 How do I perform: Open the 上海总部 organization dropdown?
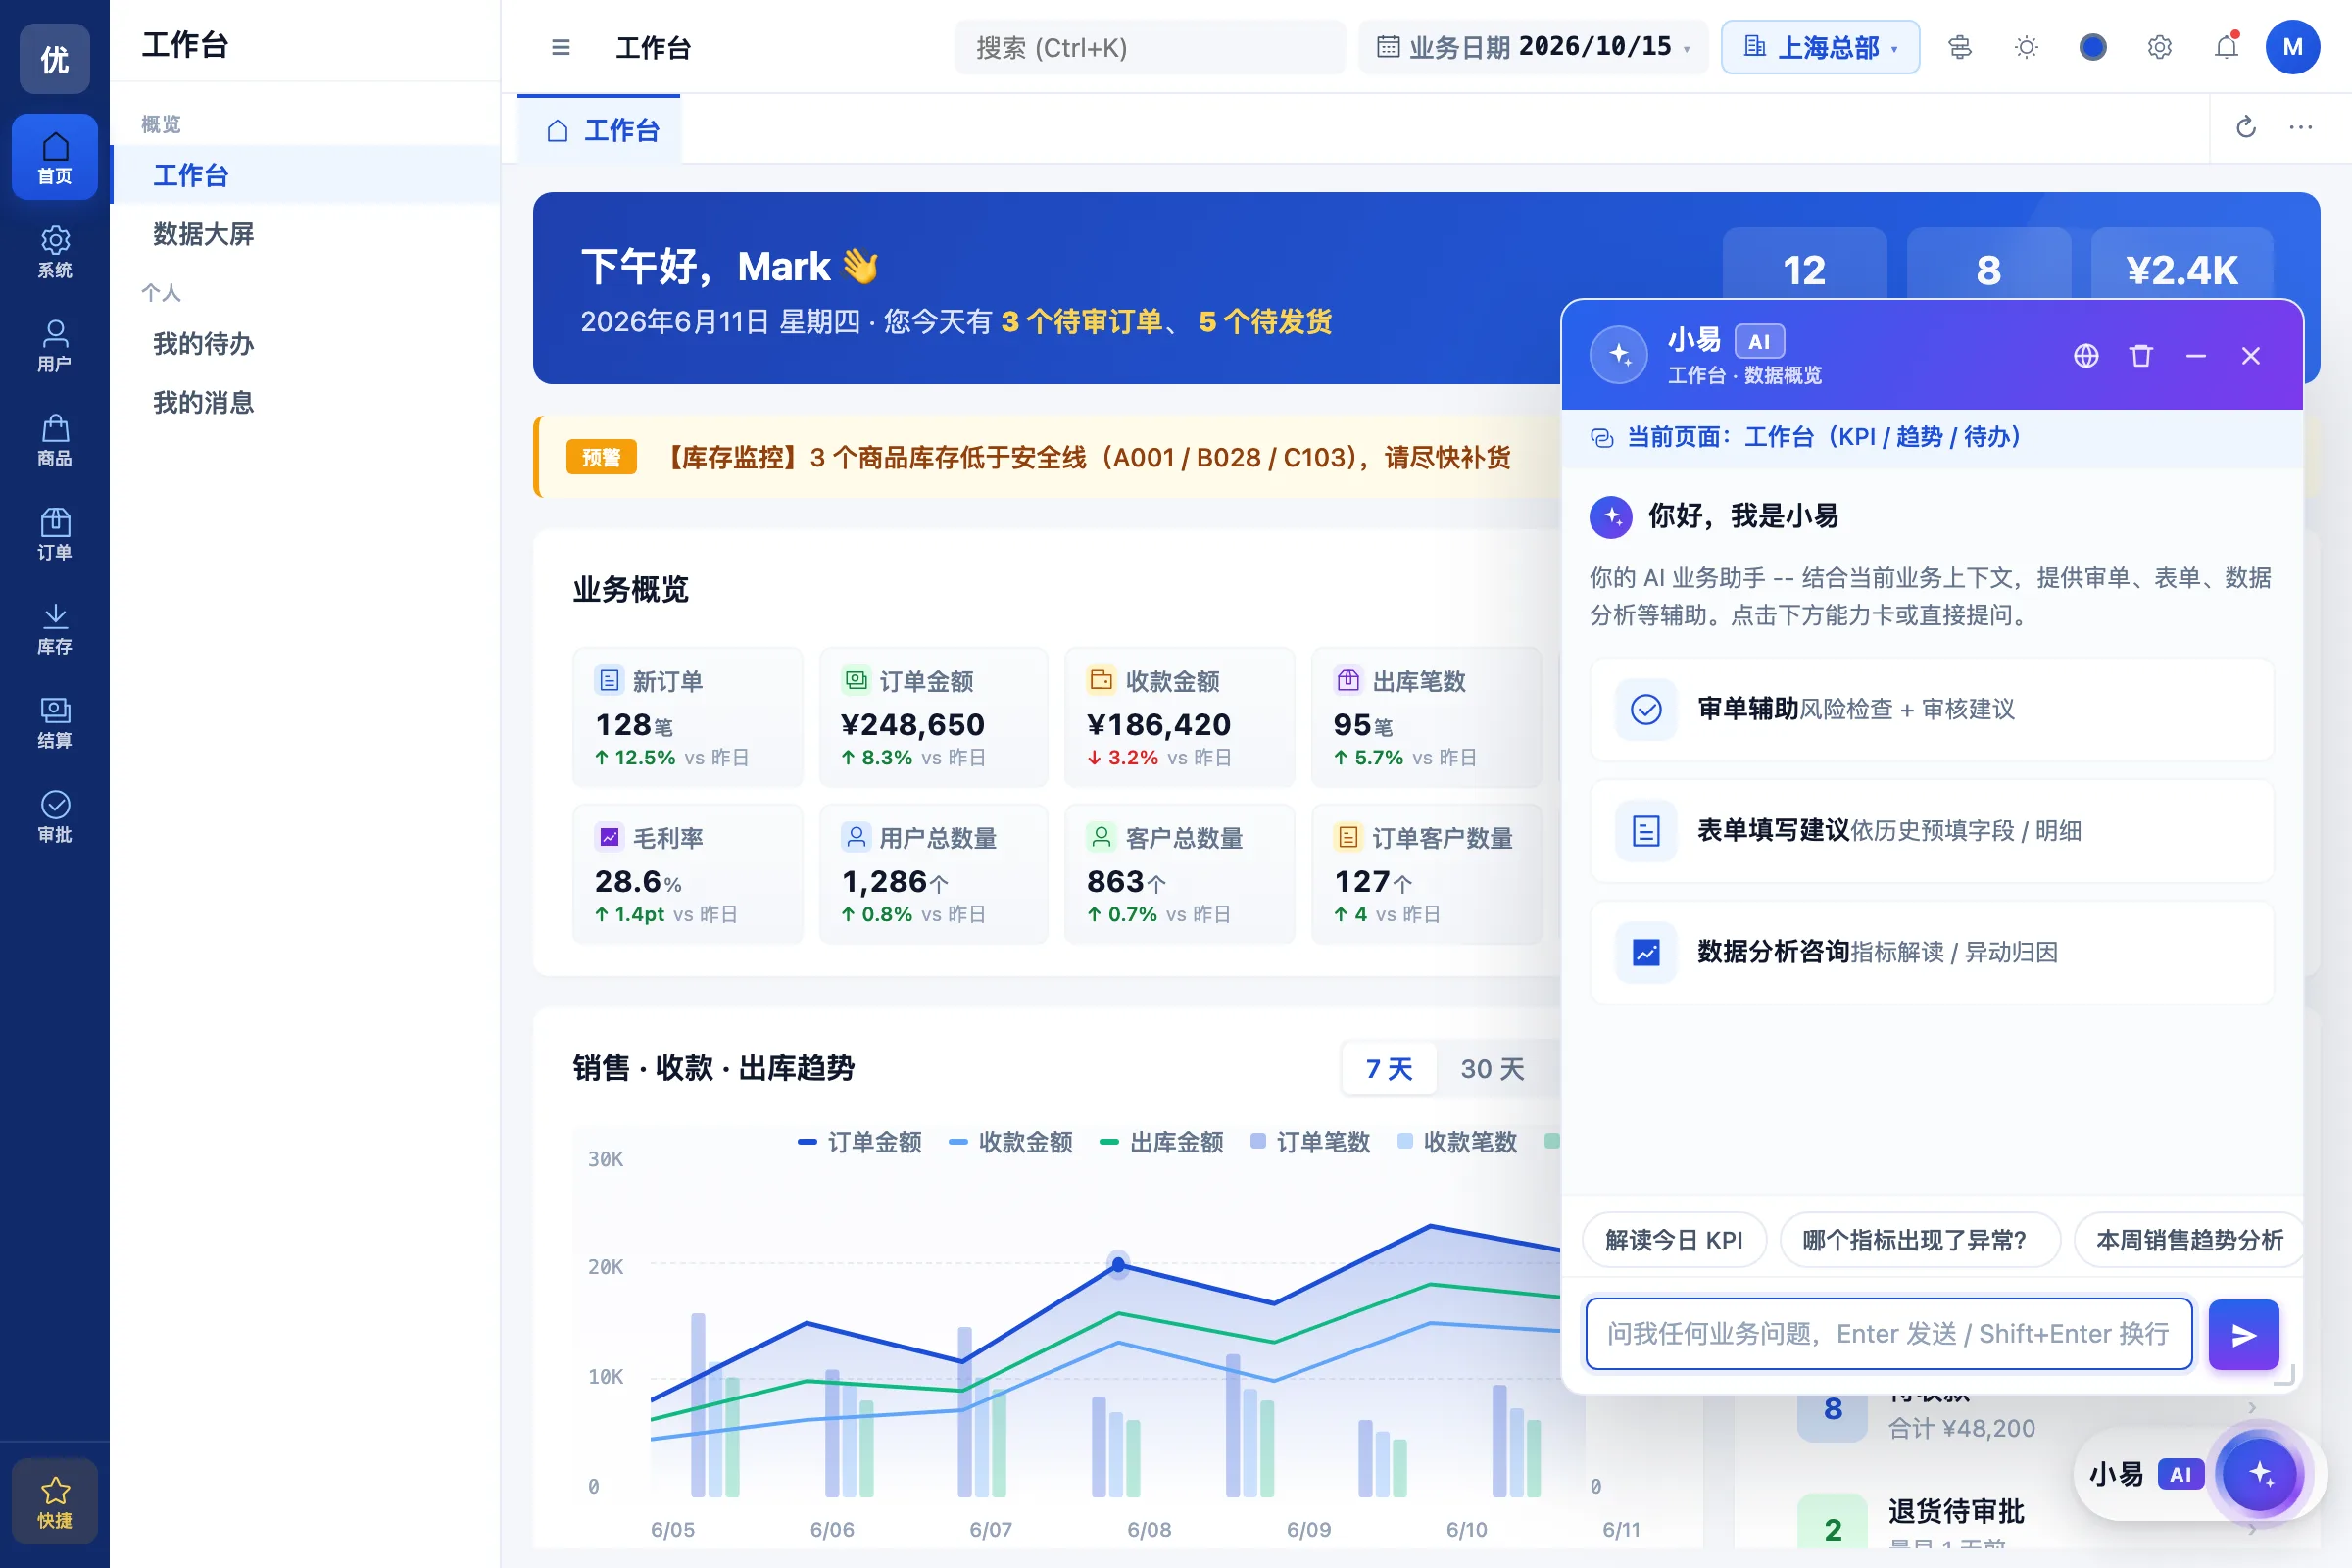tap(1820, 47)
